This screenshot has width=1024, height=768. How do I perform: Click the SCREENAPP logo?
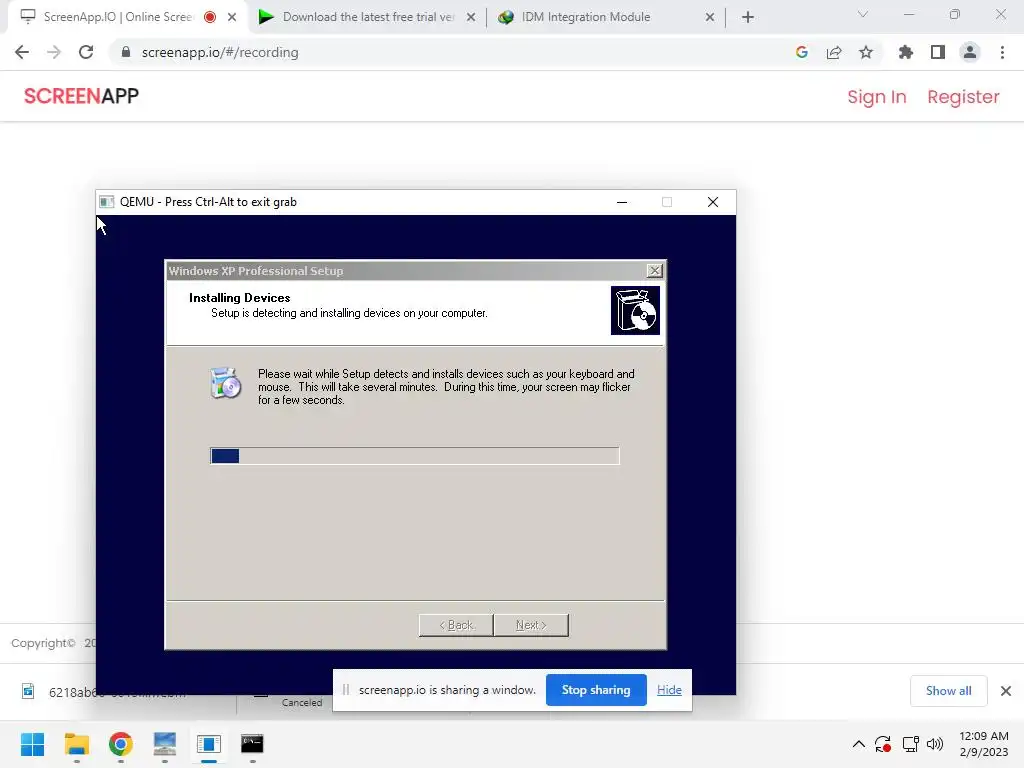81,96
